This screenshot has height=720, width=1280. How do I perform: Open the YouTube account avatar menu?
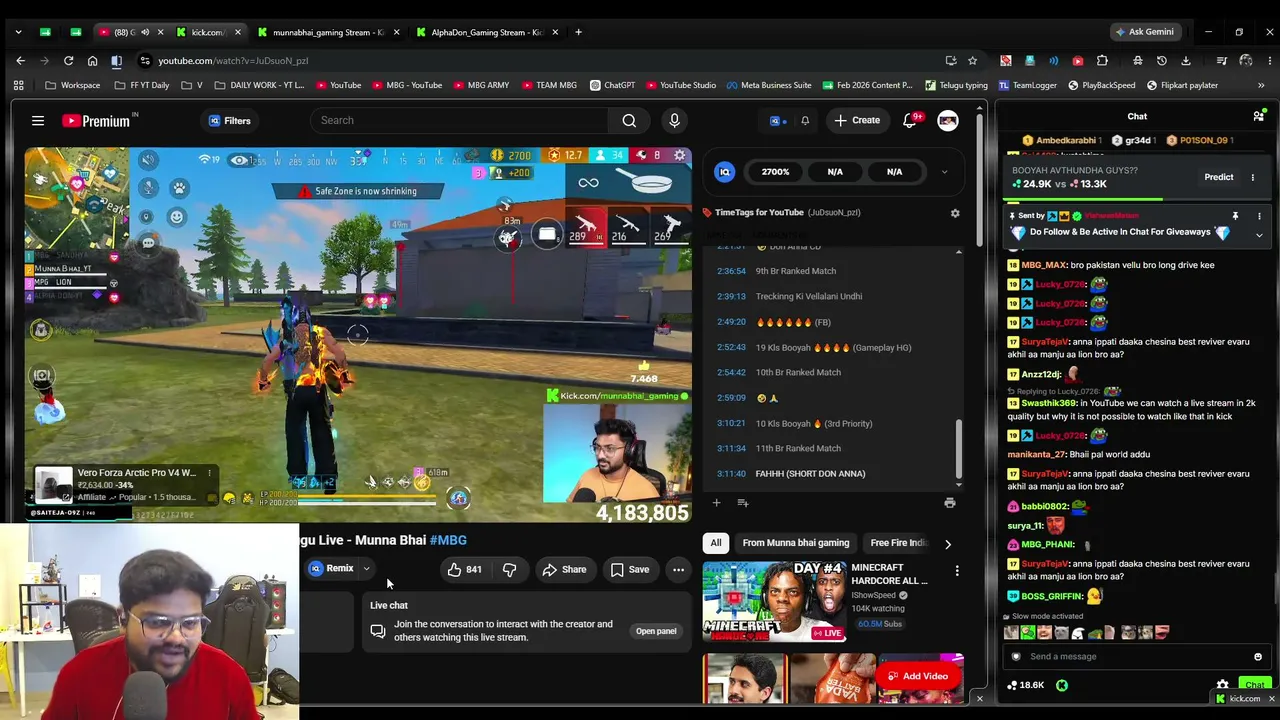tap(947, 121)
